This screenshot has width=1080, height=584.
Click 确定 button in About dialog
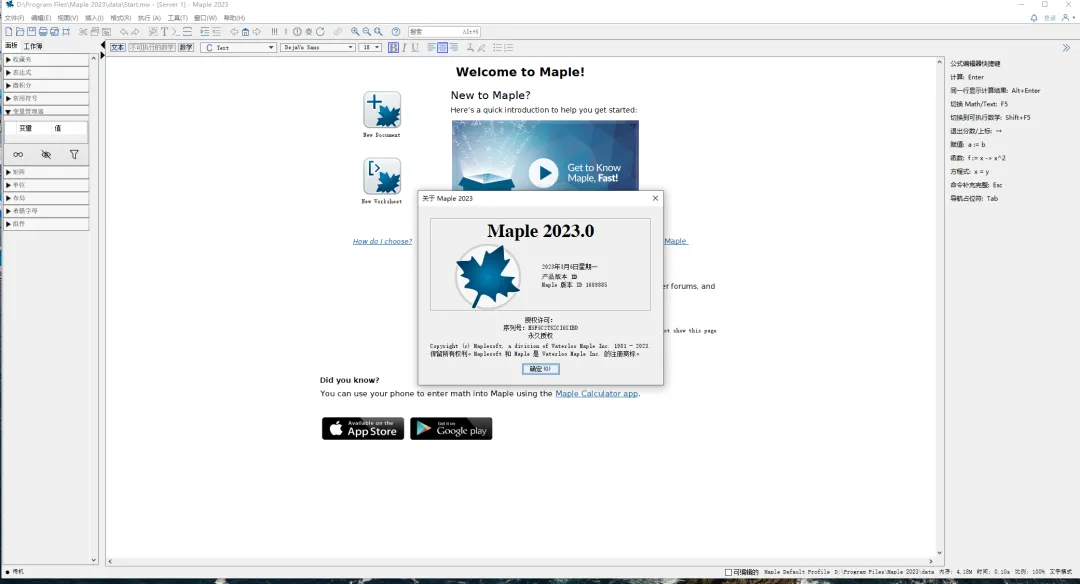541,369
